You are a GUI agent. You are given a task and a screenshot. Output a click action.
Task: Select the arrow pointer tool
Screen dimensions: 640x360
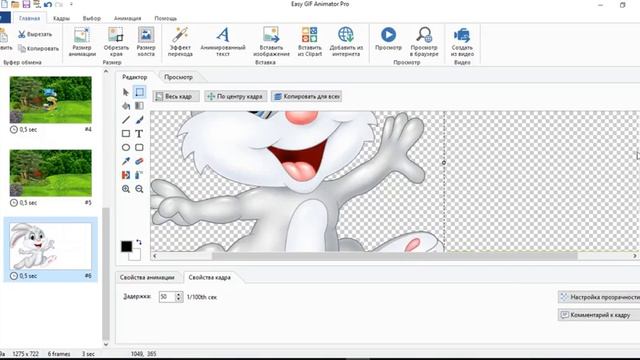pyautogui.click(x=126, y=92)
